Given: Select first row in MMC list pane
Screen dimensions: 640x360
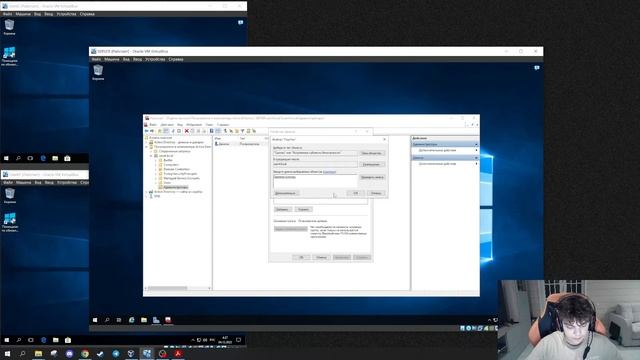Looking at the screenshot, I should click(x=240, y=144).
